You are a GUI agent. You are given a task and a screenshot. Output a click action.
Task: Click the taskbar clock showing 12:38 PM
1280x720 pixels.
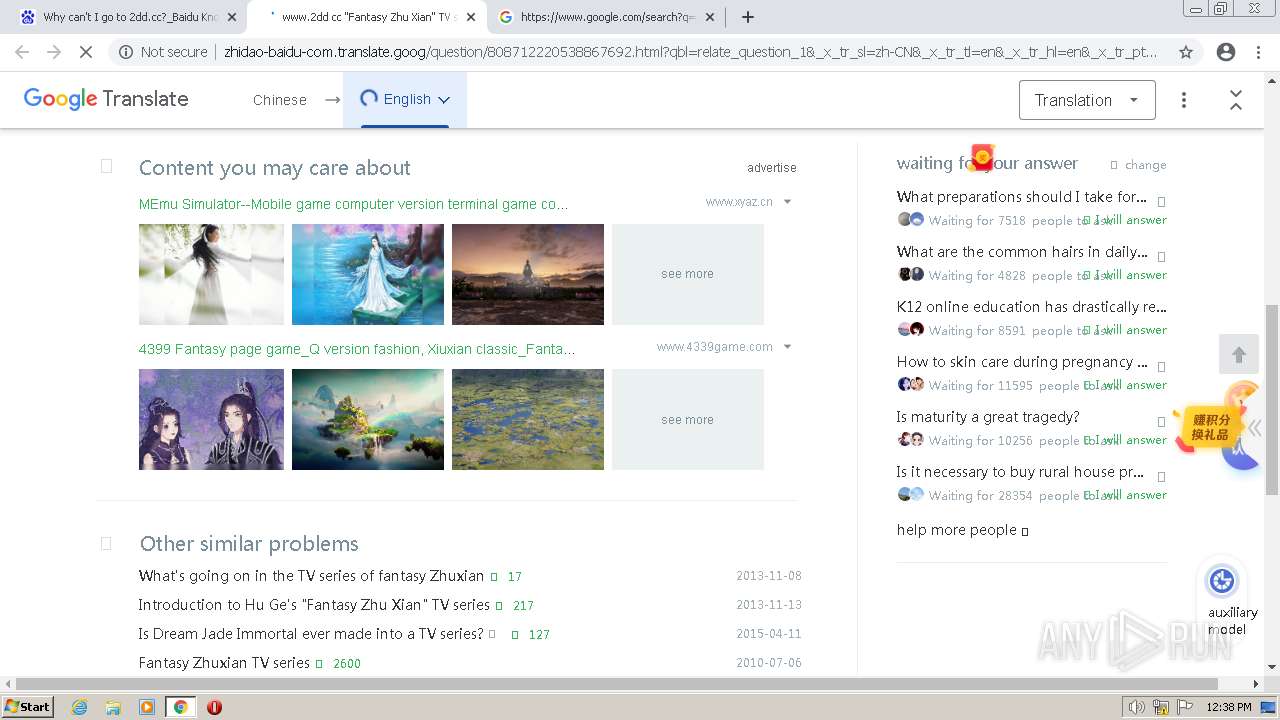click(x=1229, y=707)
